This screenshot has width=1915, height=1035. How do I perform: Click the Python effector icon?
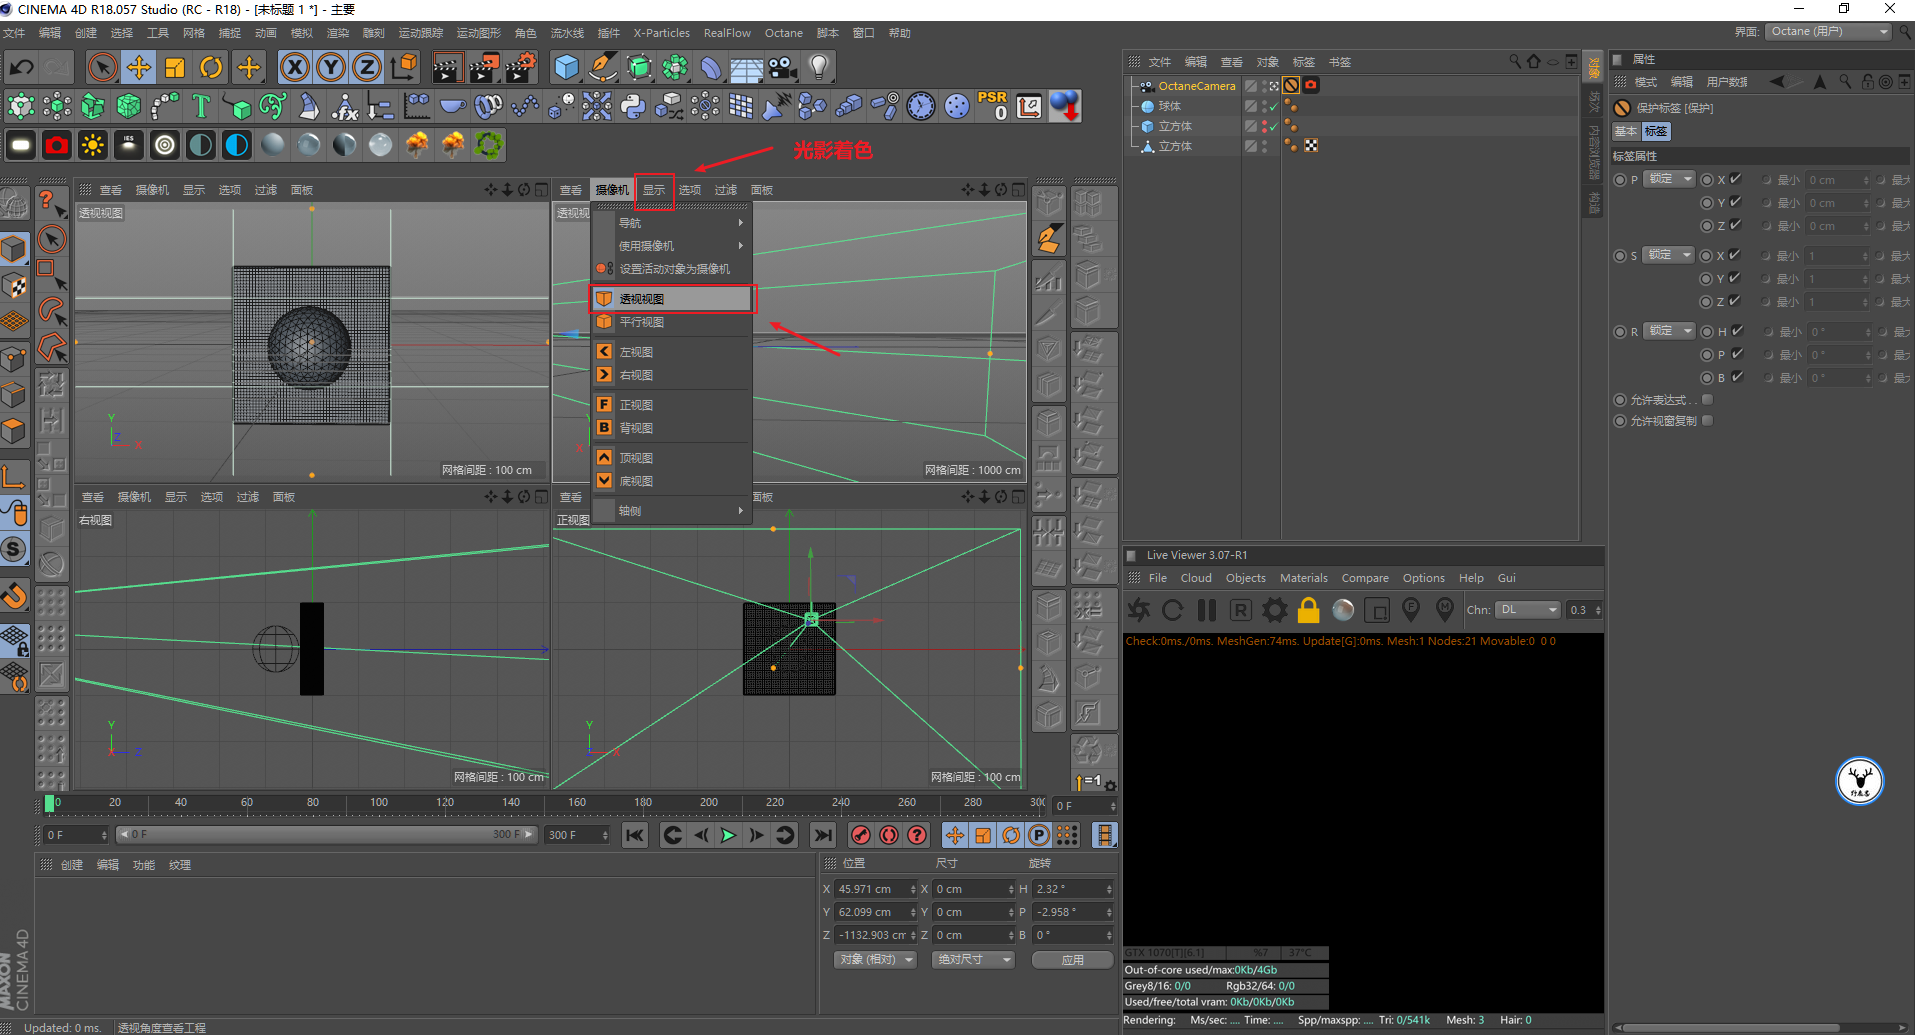point(633,106)
